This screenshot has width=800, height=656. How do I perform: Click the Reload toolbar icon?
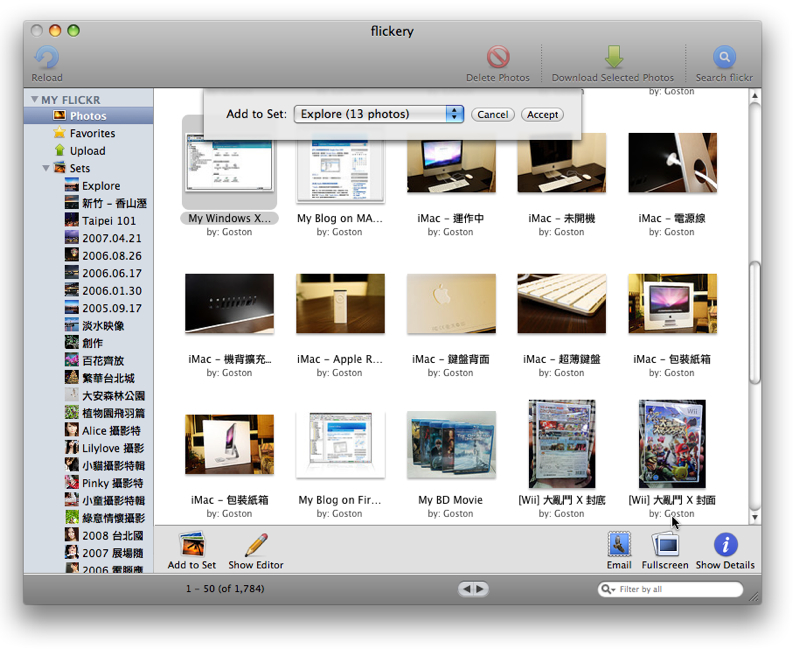46,57
